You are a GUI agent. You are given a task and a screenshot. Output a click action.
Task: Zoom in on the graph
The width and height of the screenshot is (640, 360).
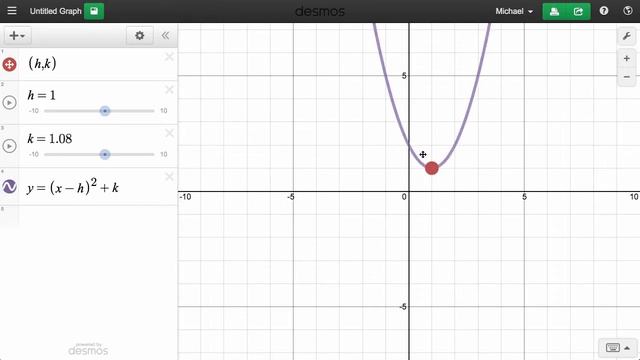(627, 59)
